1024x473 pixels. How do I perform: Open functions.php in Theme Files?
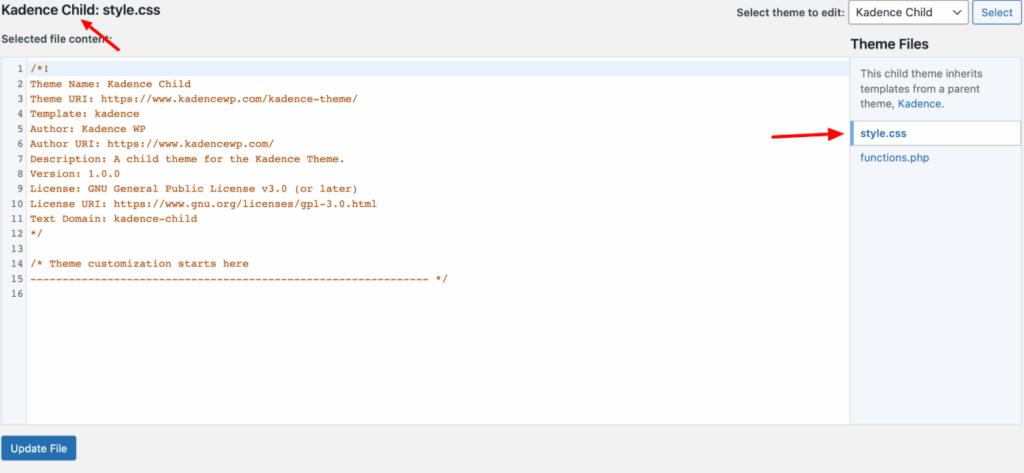[x=894, y=157]
